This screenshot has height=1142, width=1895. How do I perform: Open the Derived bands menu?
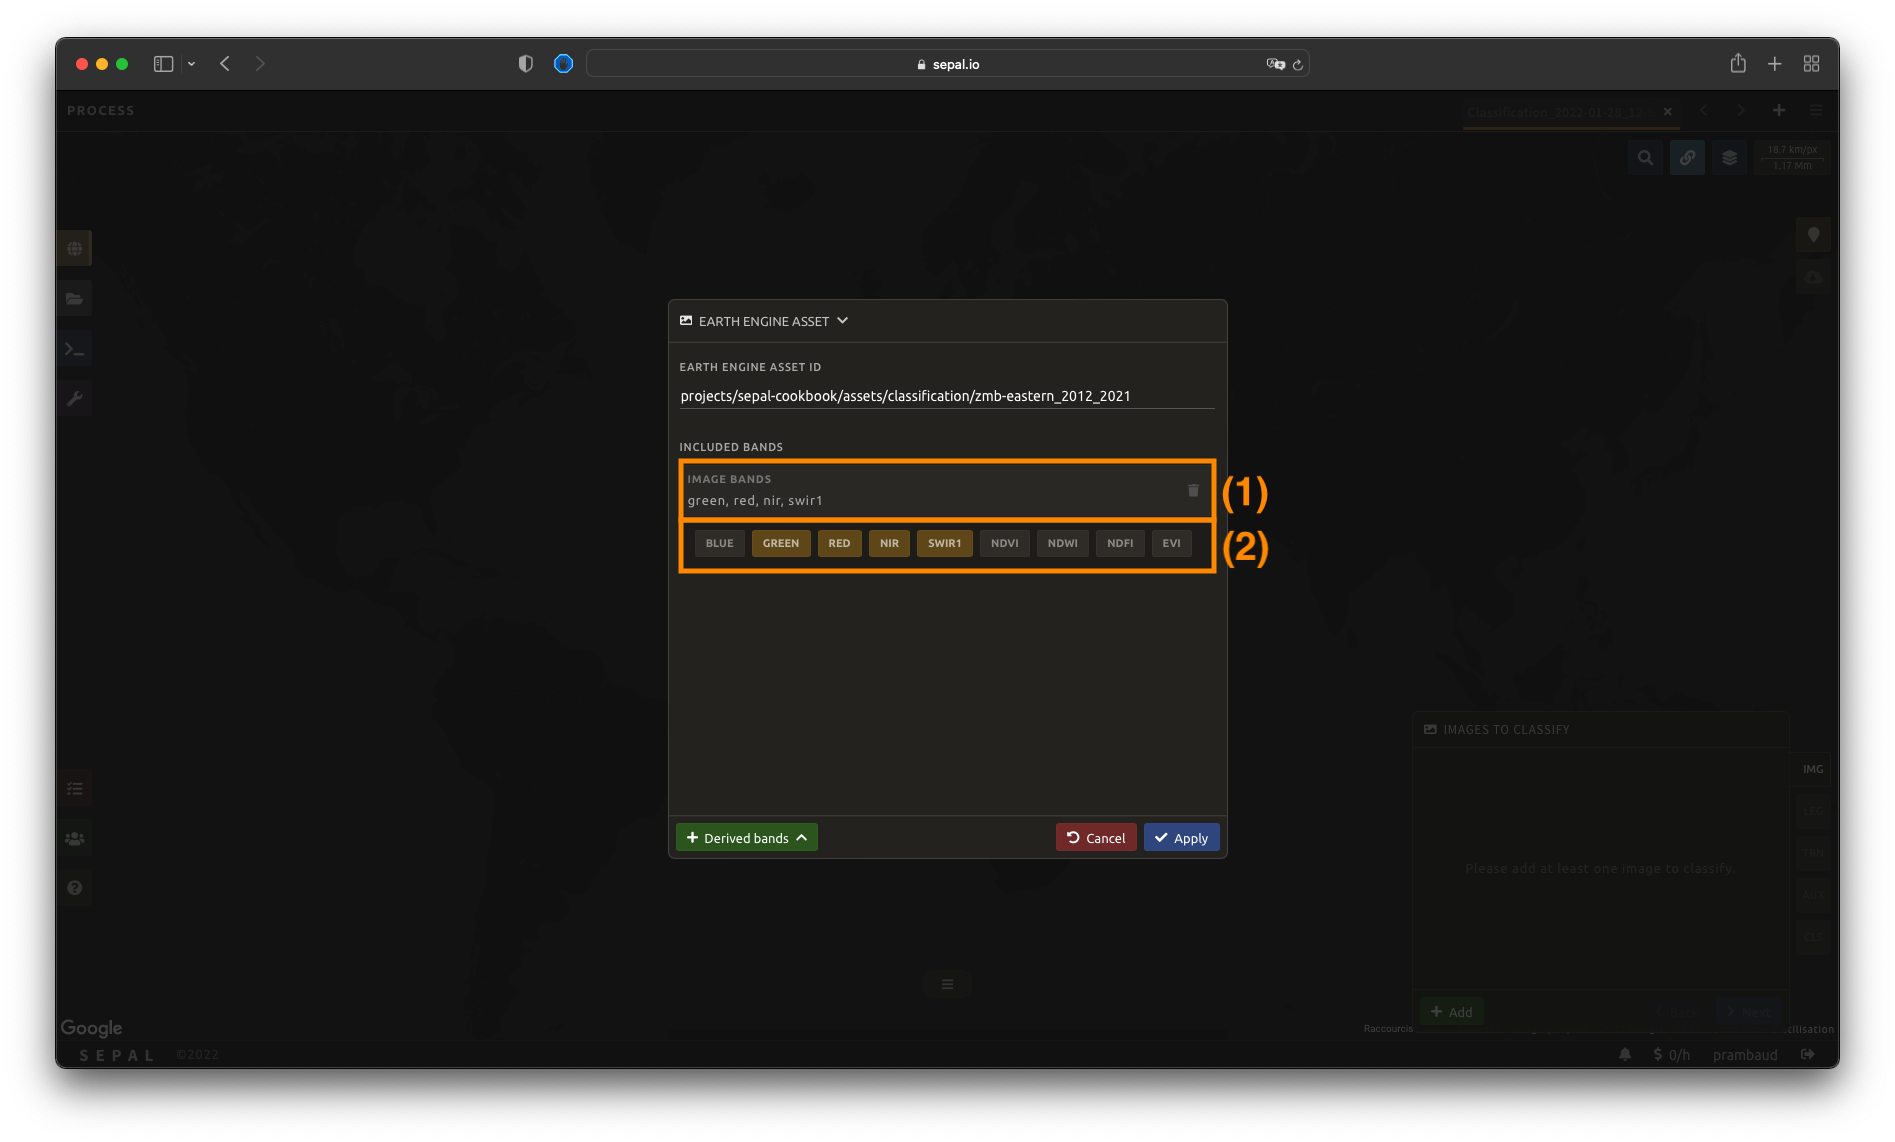(x=746, y=838)
